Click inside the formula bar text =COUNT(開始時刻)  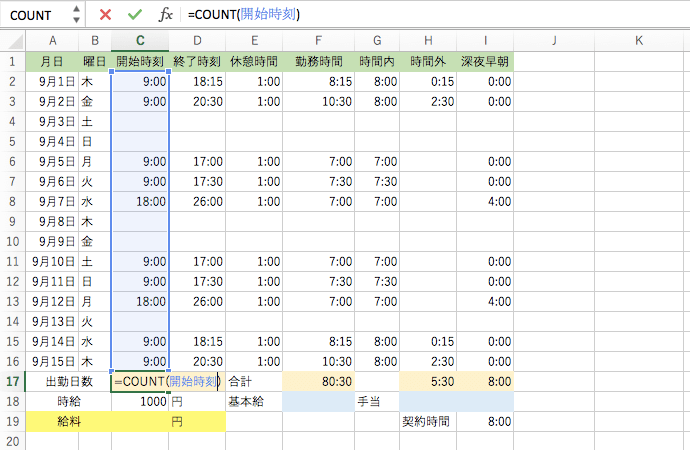click(243, 15)
